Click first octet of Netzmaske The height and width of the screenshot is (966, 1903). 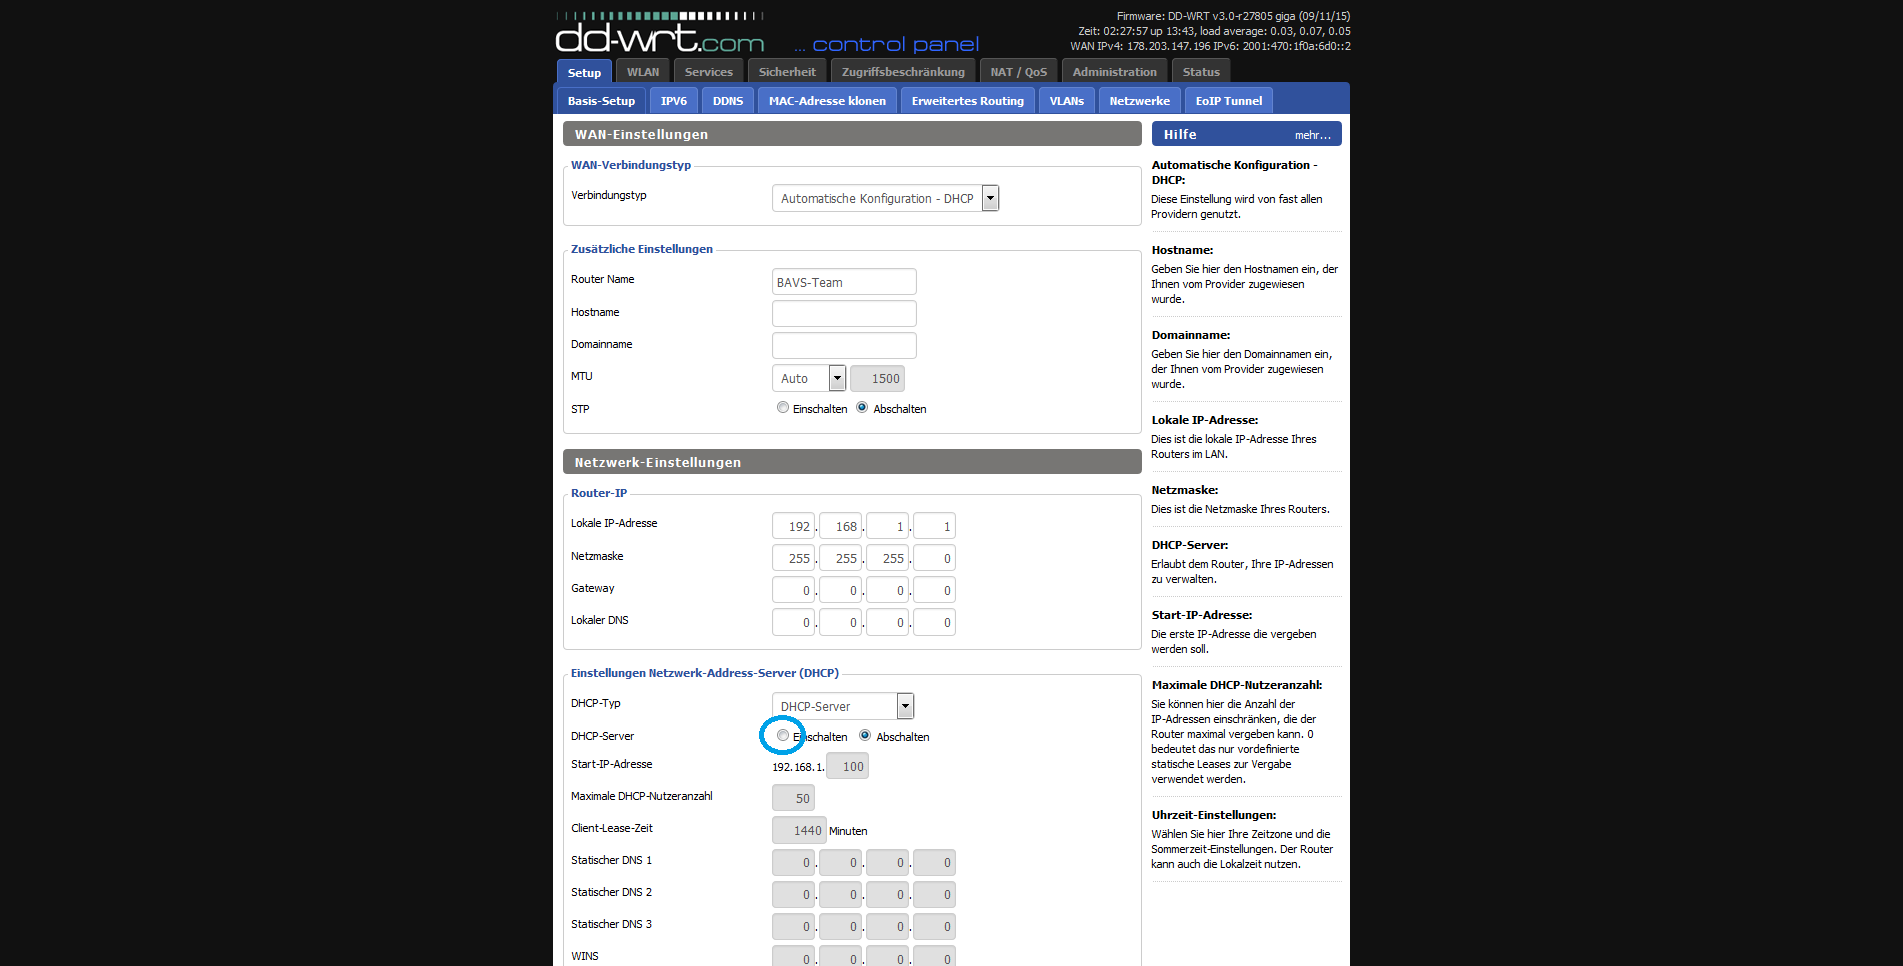coord(794,558)
